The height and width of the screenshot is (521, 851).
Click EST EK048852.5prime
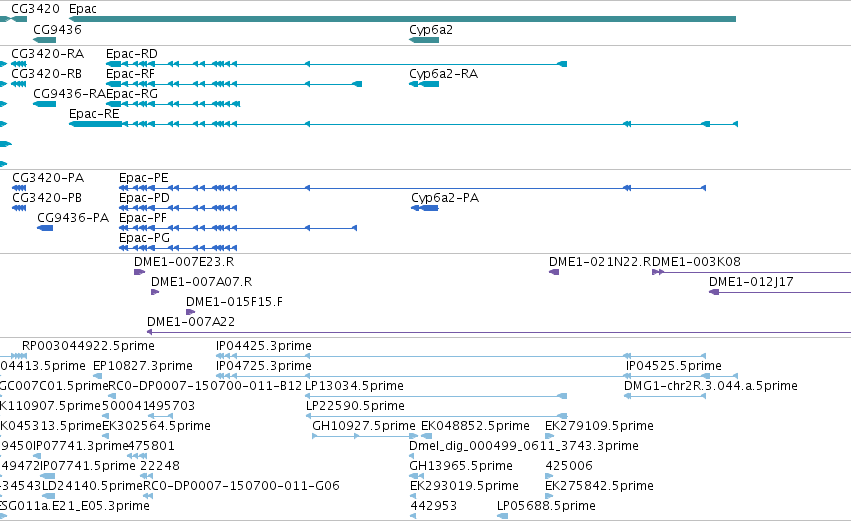pyautogui.click(x=427, y=436)
